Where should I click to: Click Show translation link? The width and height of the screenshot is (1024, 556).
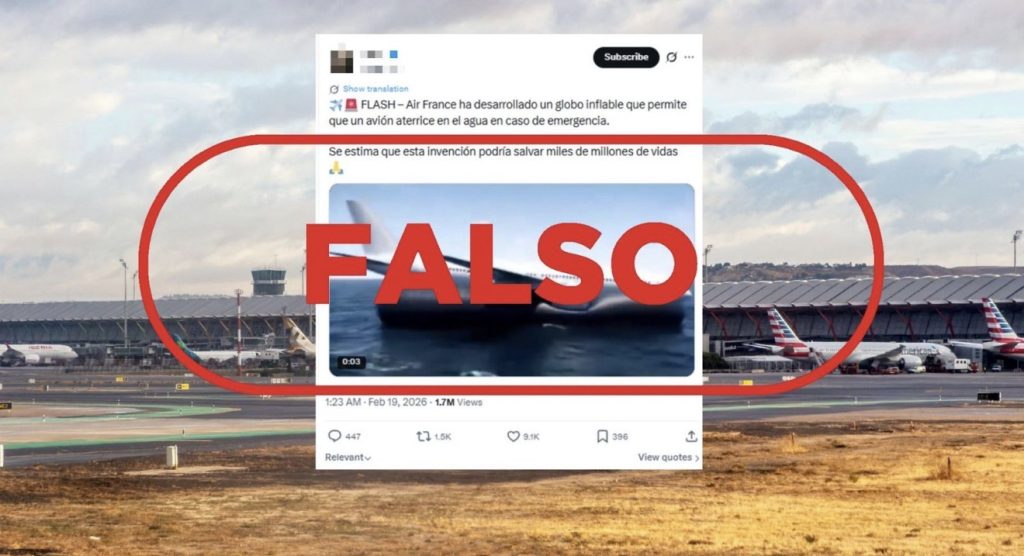click(376, 89)
